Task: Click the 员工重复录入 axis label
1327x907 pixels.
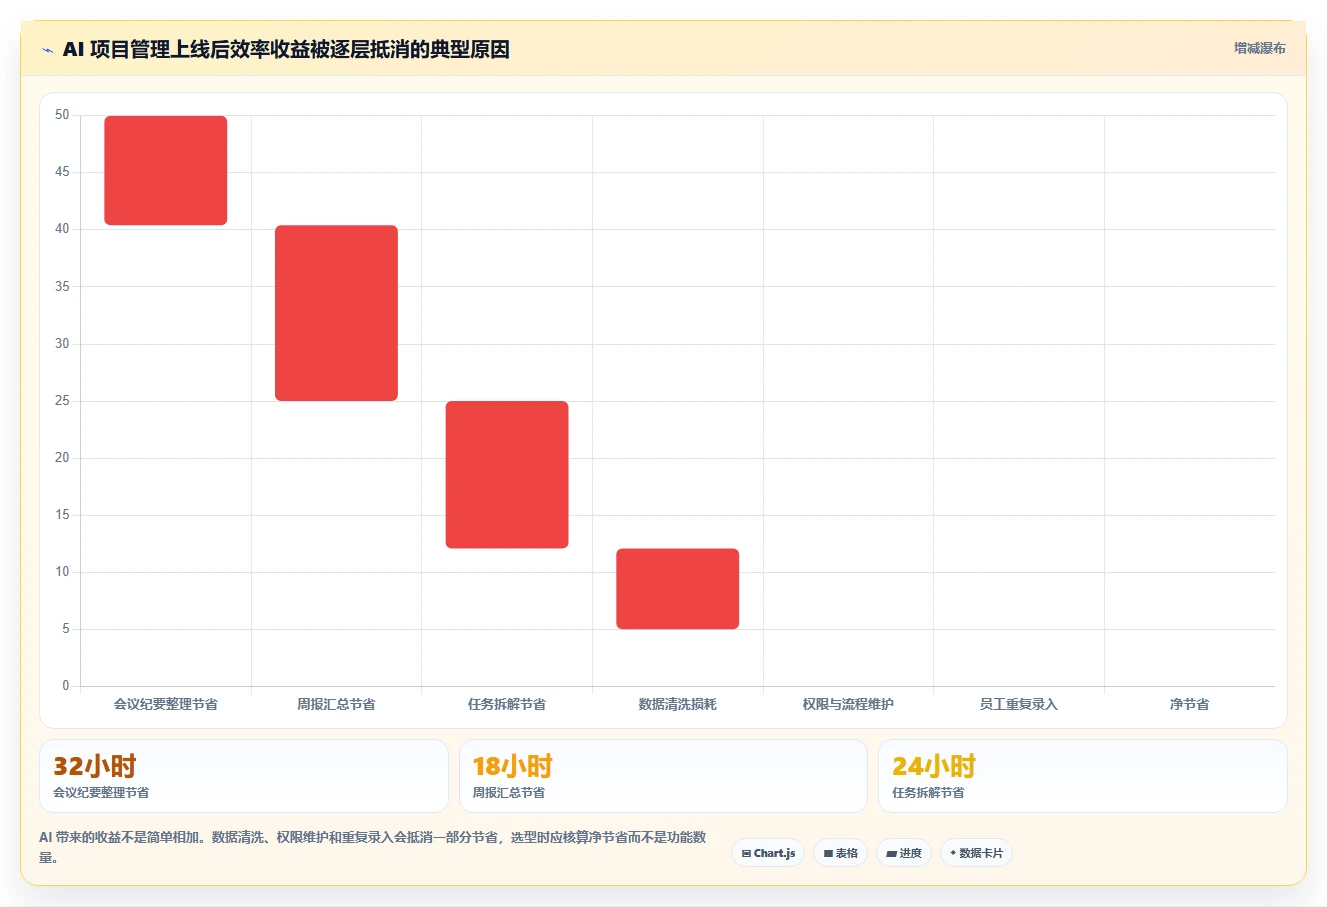Action: pyautogui.click(x=1019, y=704)
